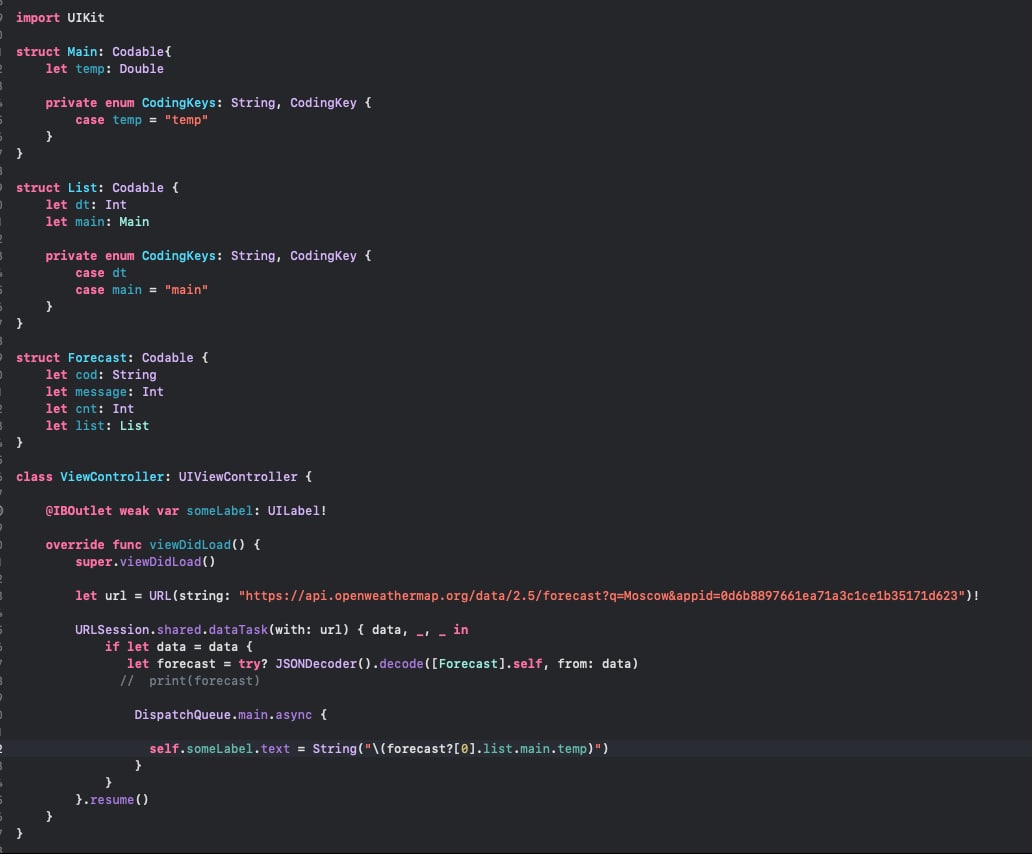Select the 'struct Main: Codable{' declaration
1032x854 pixels.
pyautogui.click(x=93, y=52)
